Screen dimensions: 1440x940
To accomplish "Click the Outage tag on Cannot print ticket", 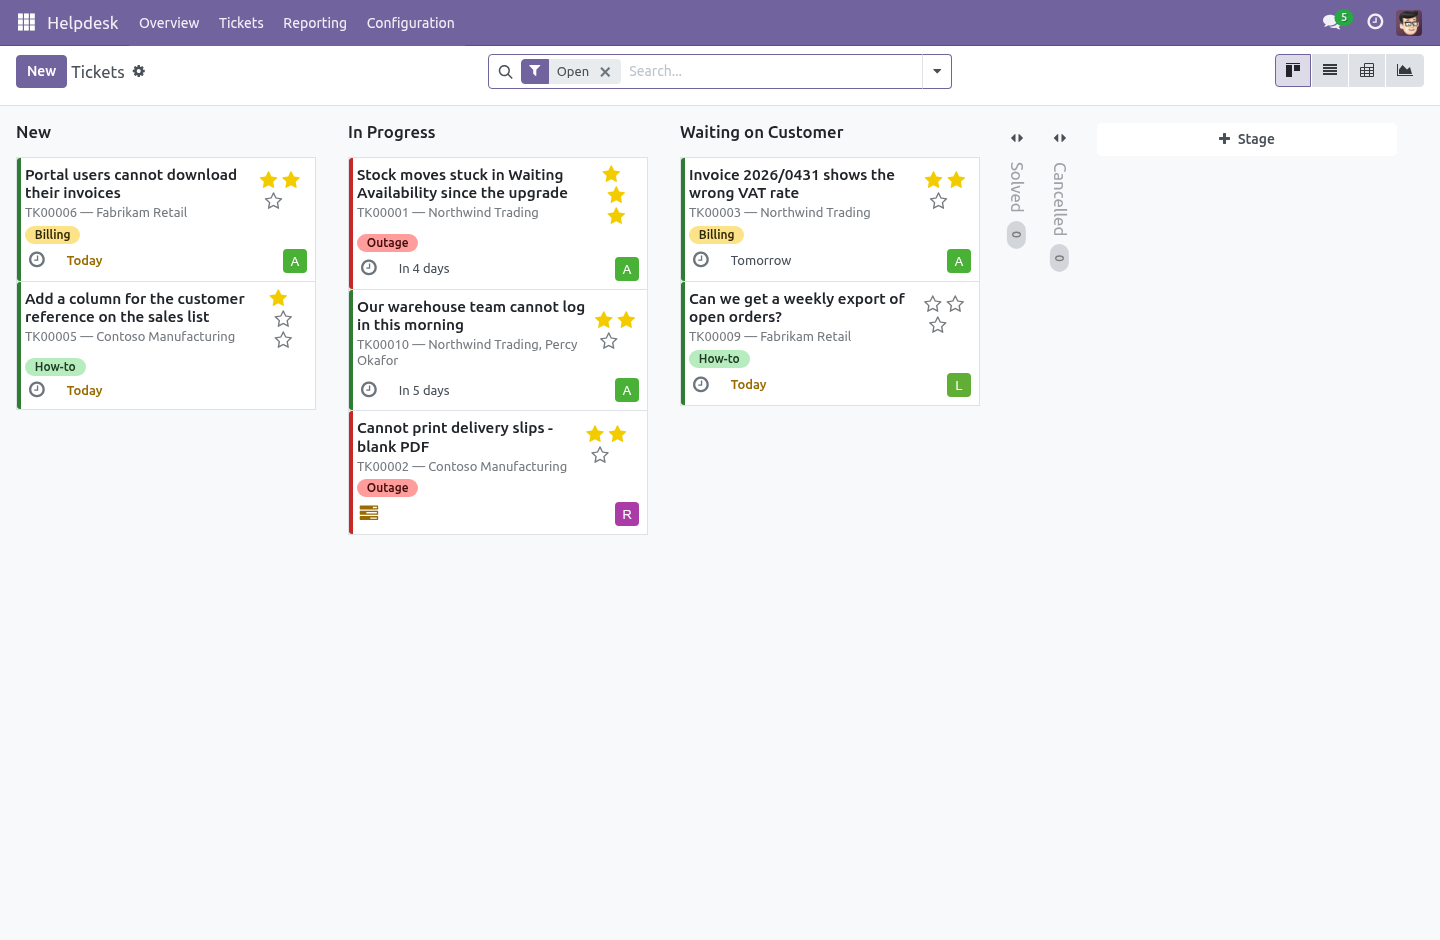I will 387,488.
